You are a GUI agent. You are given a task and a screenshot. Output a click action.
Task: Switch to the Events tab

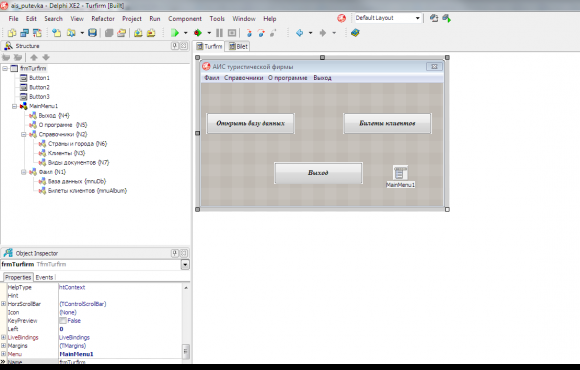44,277
